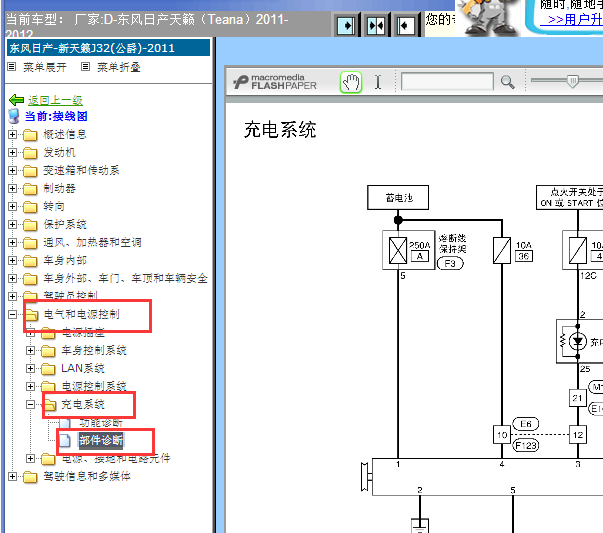Open the 部件诊断 document
The height and width of the screenshot is (533, 603).
(x=101, y=440)
